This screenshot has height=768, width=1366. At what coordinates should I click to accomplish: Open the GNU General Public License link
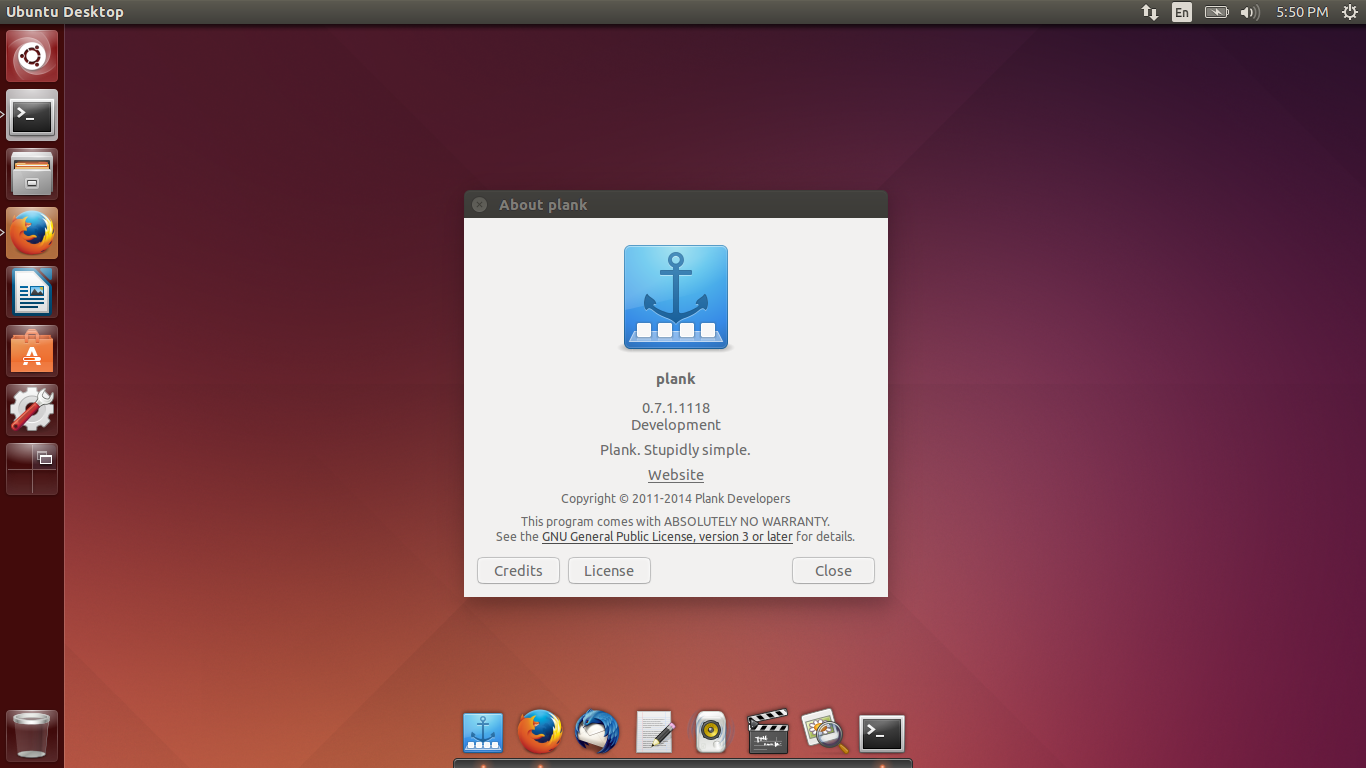pos(667,537)
